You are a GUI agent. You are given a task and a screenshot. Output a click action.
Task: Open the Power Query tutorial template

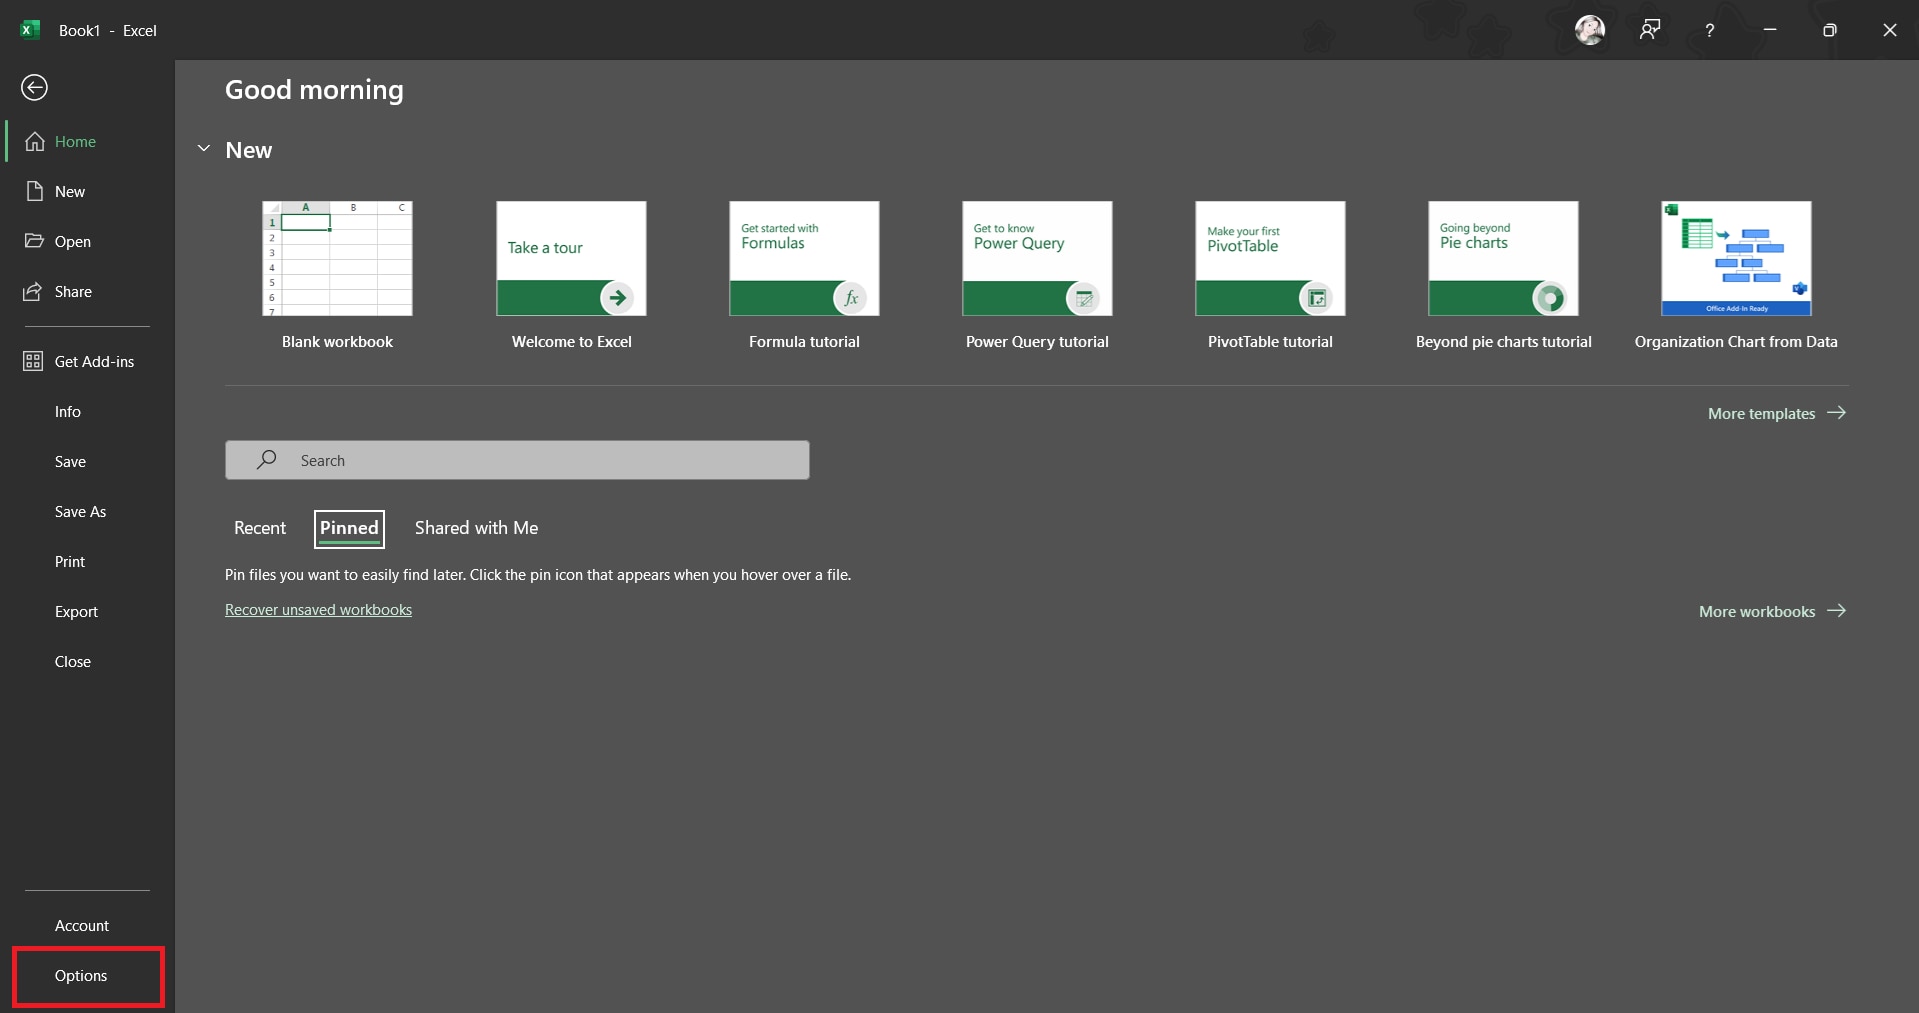click(x=1037, y=258)
